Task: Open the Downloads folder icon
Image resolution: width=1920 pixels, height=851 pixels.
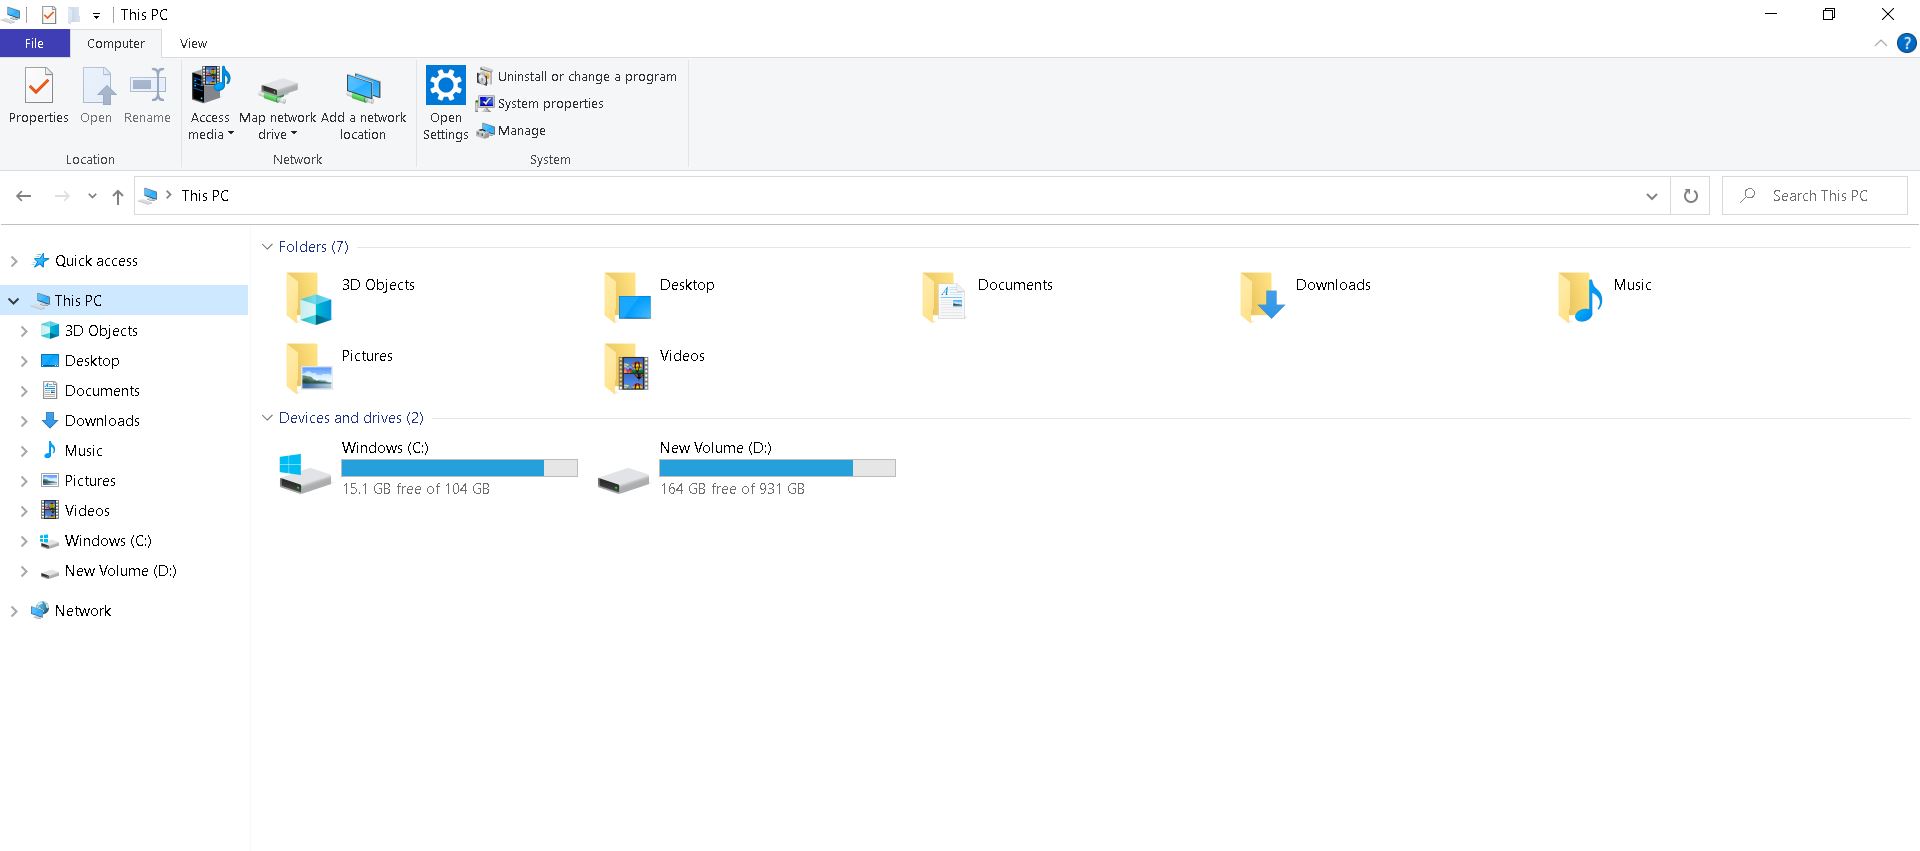Action: click(x=1261, y=296)
